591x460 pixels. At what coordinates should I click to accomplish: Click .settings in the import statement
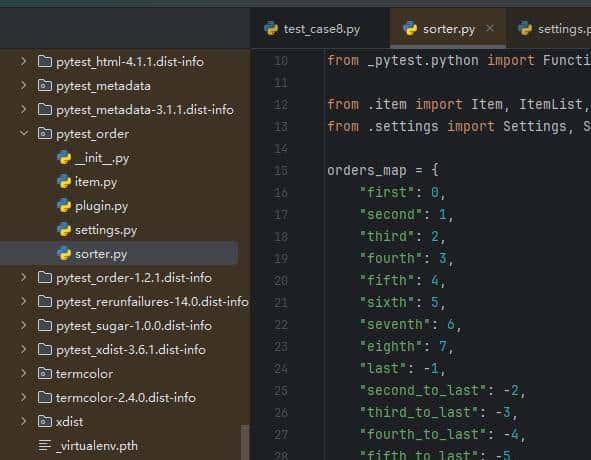[403, 126]
